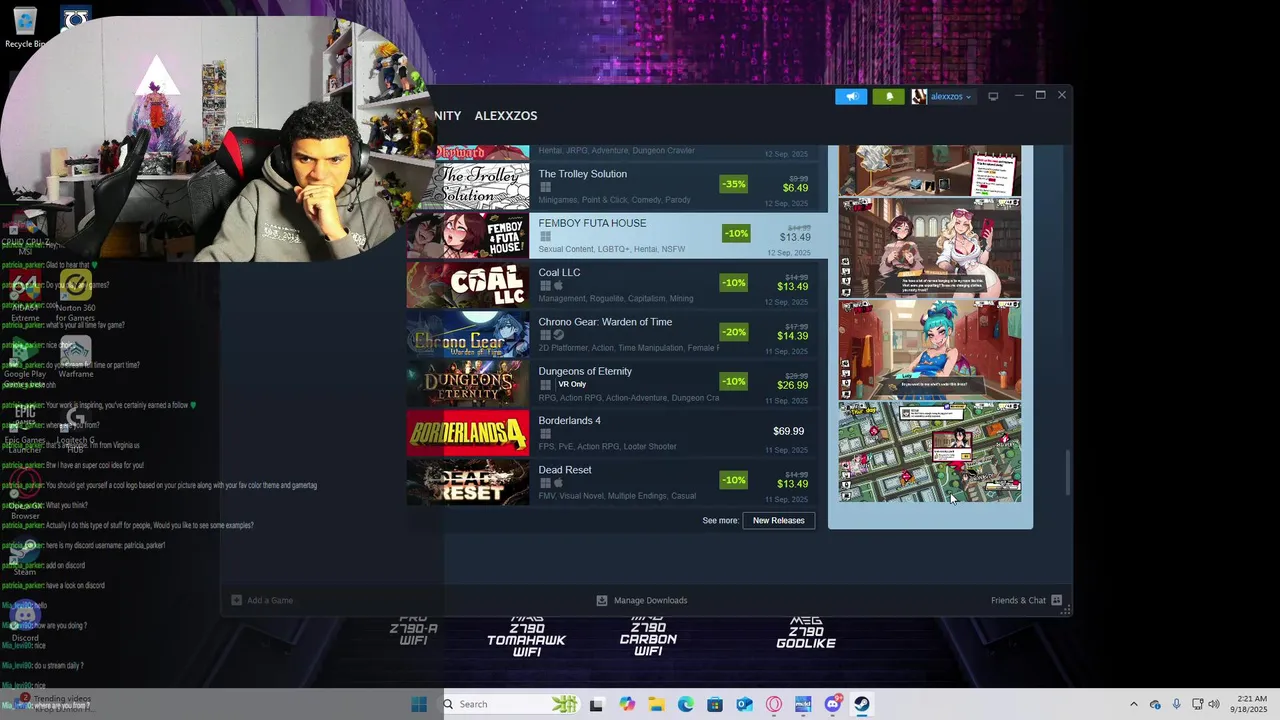Click the alexxzos profile avatar picture
Image resolution: width=1280 pixels, height=720 pixels.
919,96
